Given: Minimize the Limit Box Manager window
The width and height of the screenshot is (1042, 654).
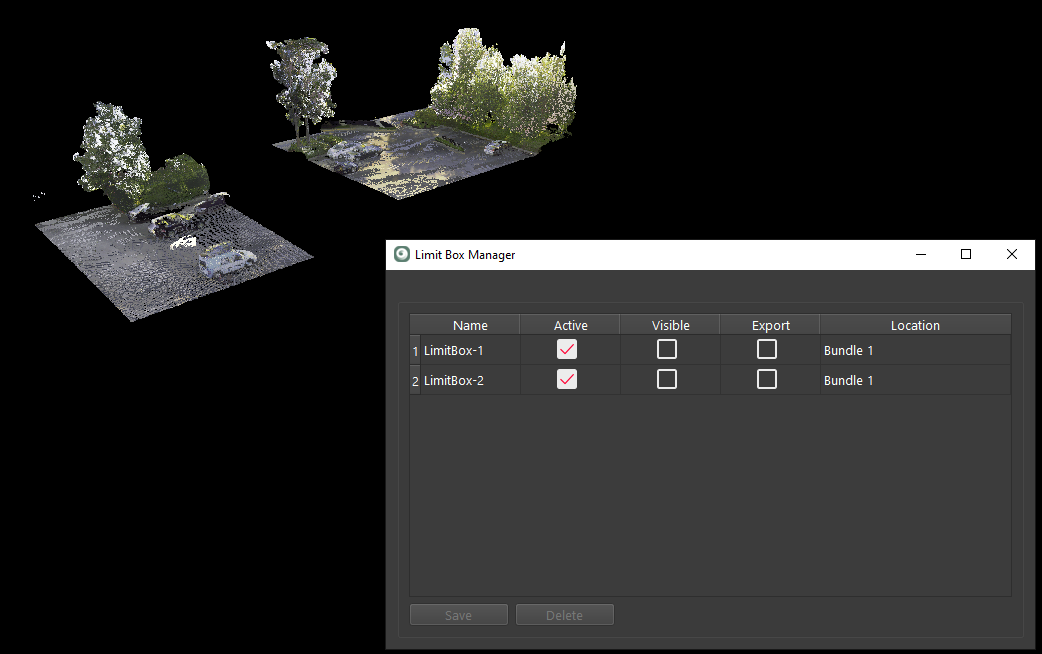Looking at the screenshot, I should tap(920, 255).
